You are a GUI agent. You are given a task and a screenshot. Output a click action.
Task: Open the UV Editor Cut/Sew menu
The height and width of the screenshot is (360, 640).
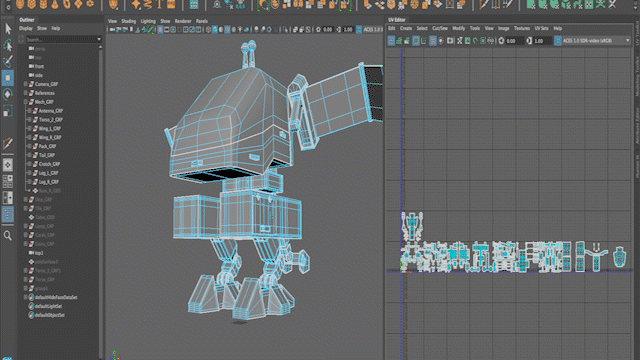(440, 29)
